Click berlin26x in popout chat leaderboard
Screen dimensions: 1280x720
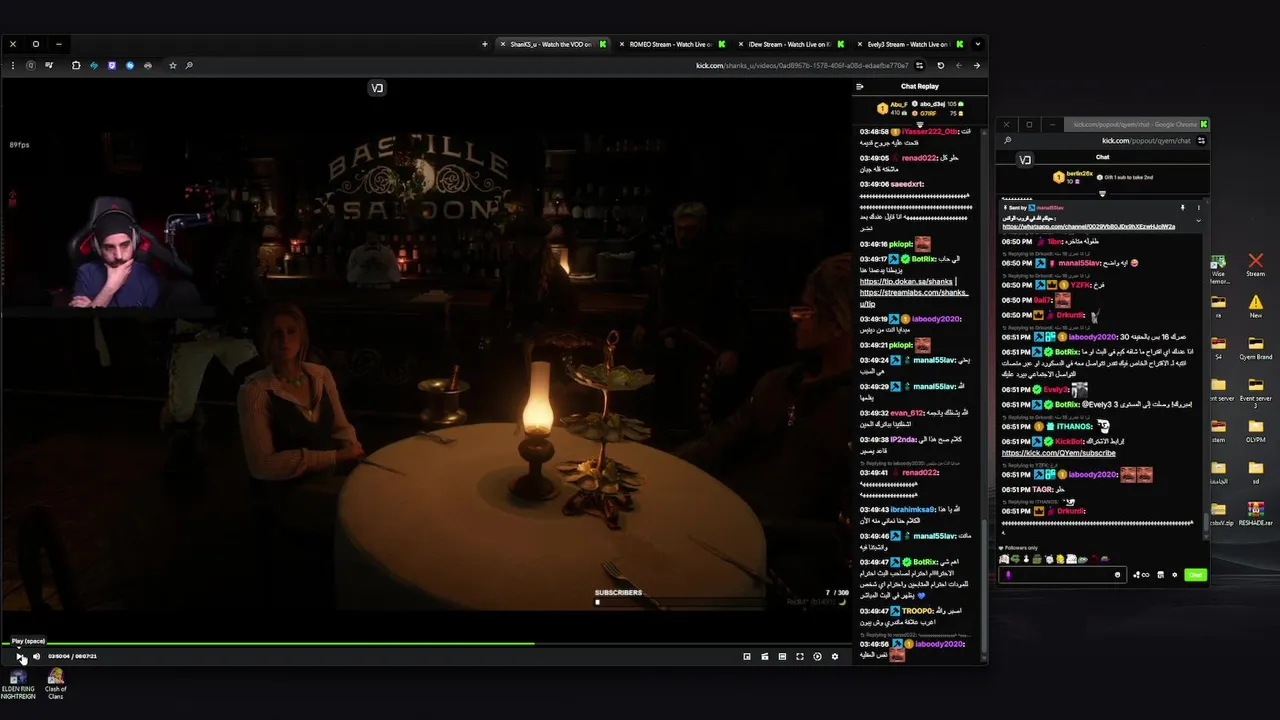click(1079, 173)
